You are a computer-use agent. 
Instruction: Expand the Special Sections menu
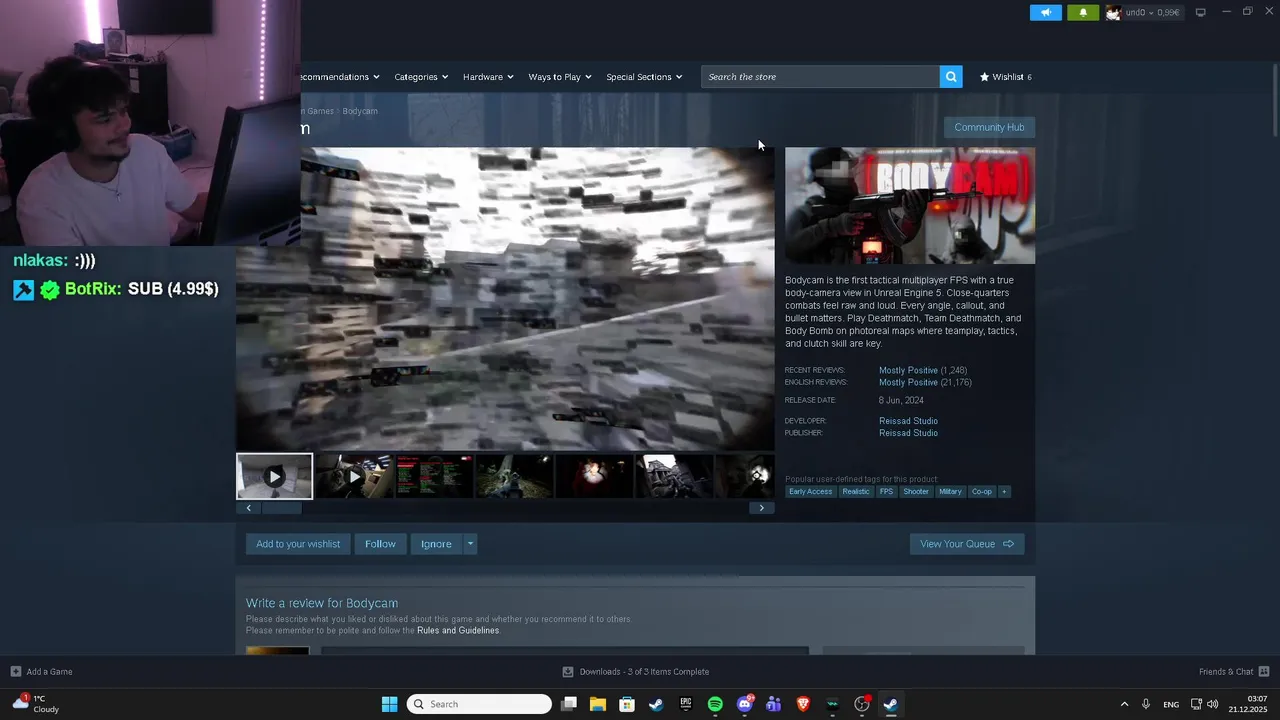644,77
